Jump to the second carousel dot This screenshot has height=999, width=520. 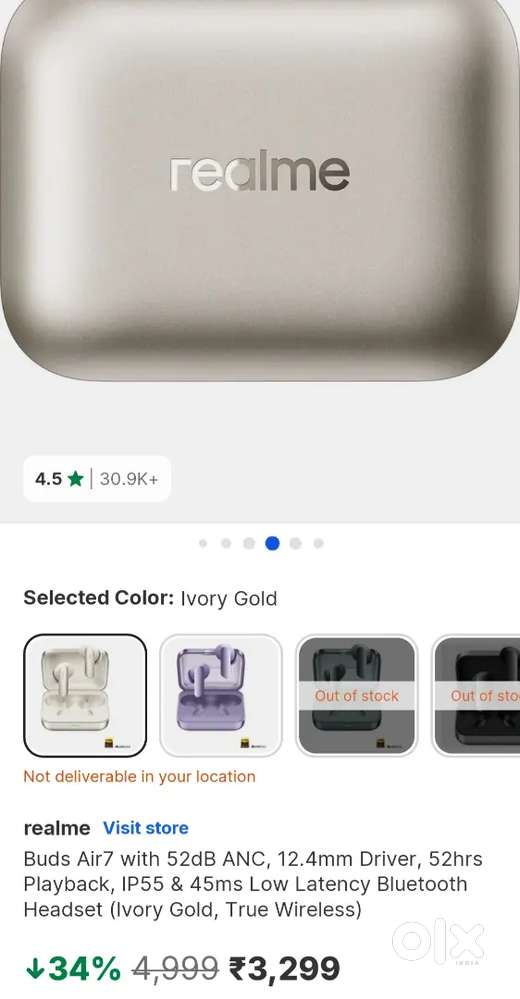(226, 543)
